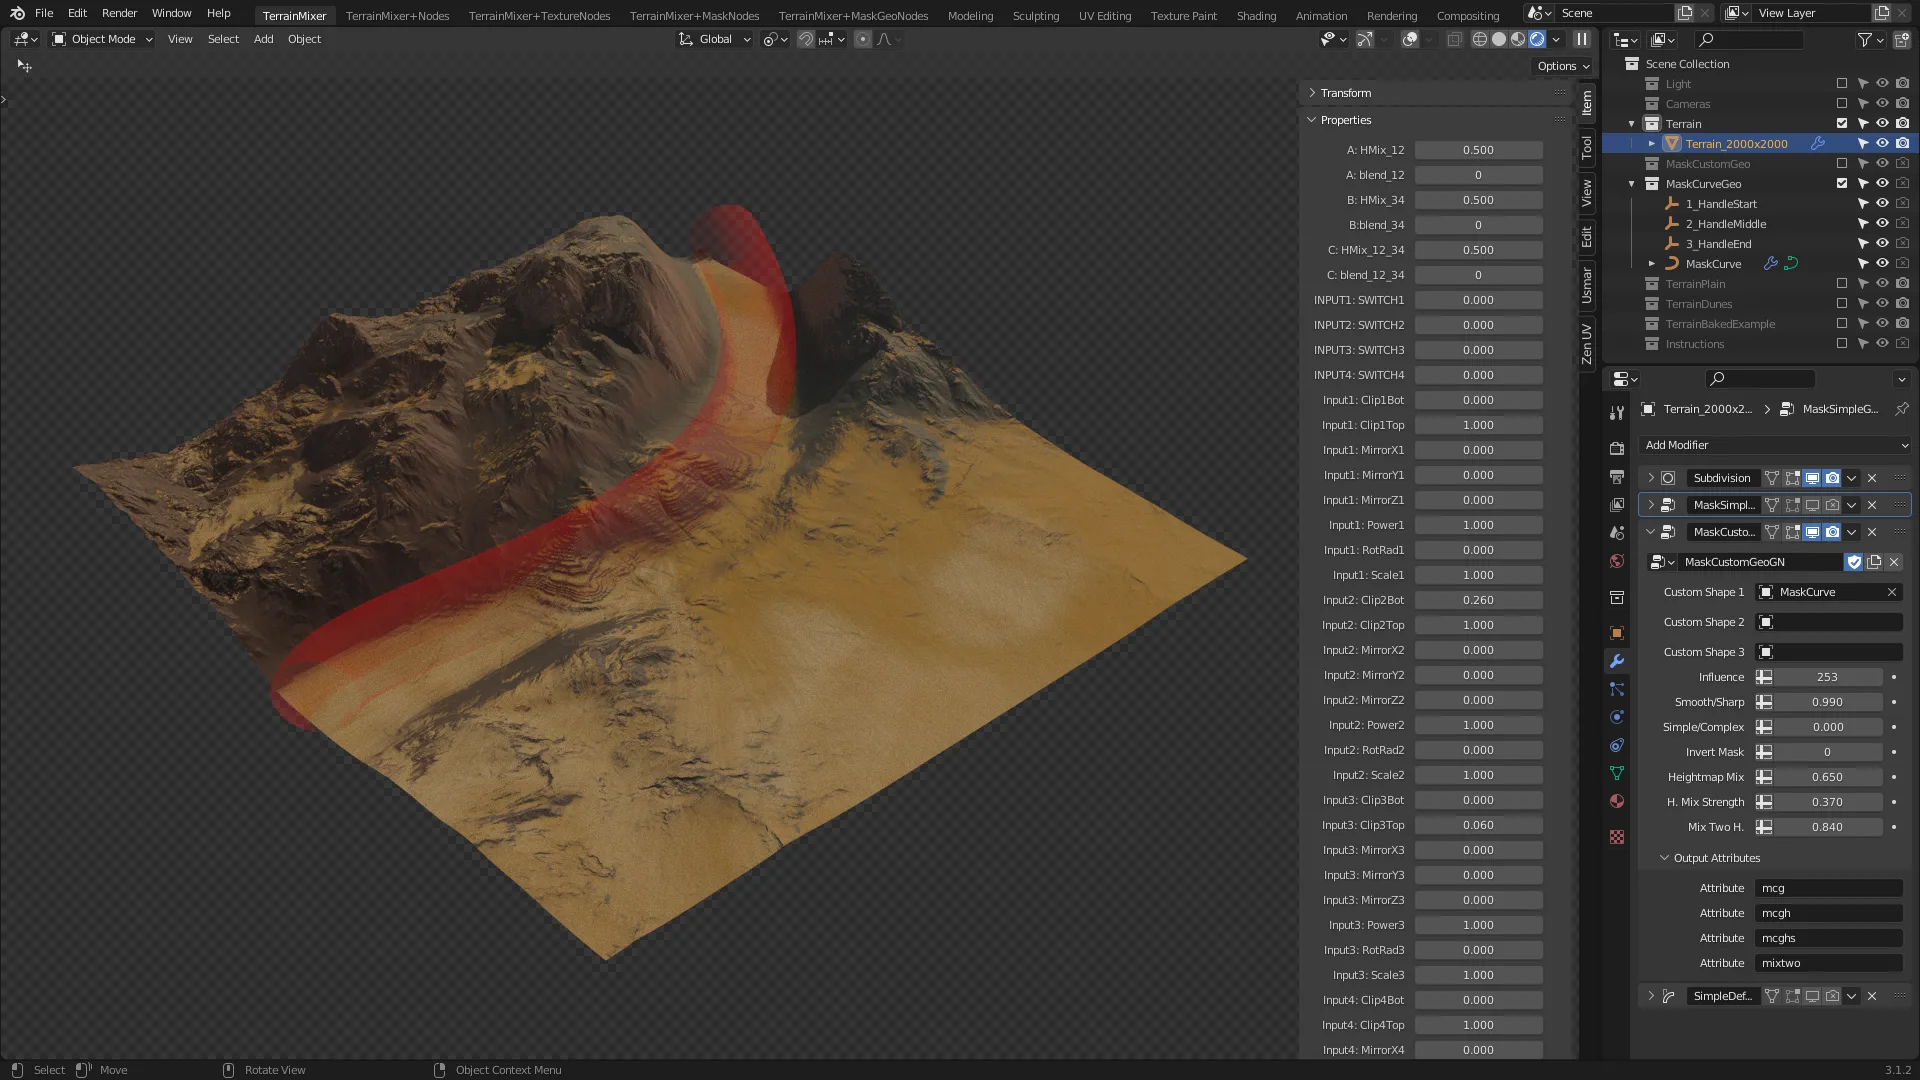This screenshot has height=1080, width=1920.
Task: Switch to wireframe viewport shading
Action: pos(1479,39)
